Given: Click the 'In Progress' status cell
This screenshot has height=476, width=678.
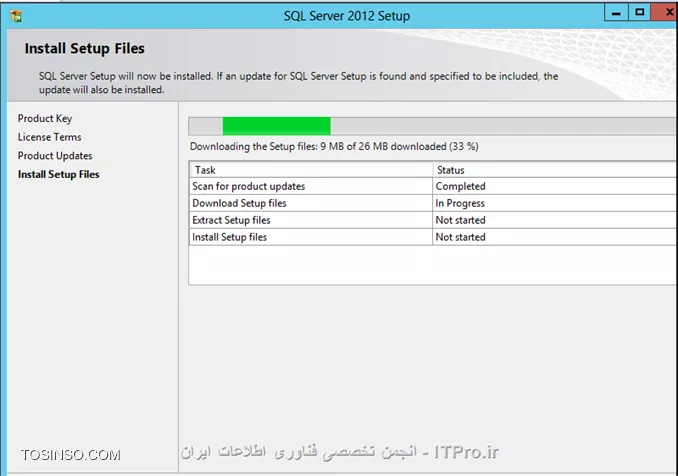Looking at the screenshot, I should point(555,203).
